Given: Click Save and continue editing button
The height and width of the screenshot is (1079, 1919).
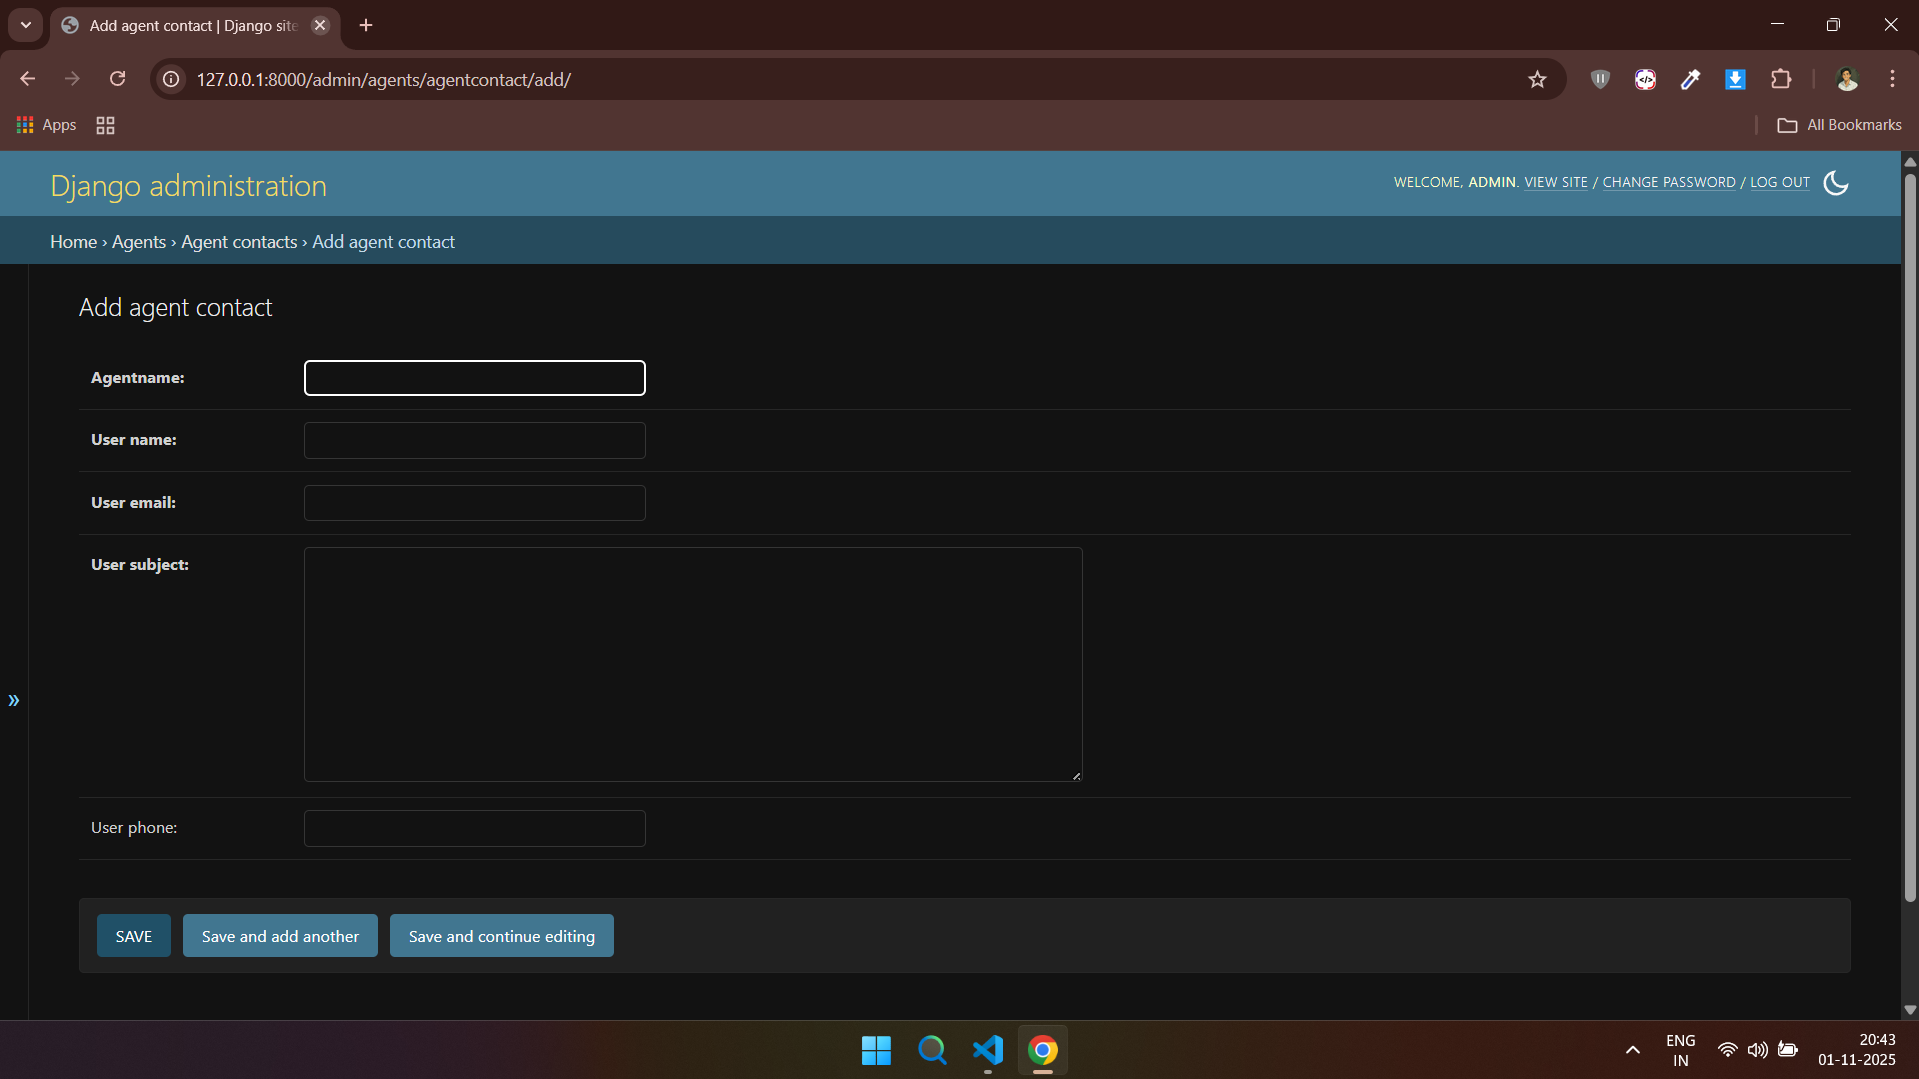Looking at the screenshot, I should tap(502, 936).
